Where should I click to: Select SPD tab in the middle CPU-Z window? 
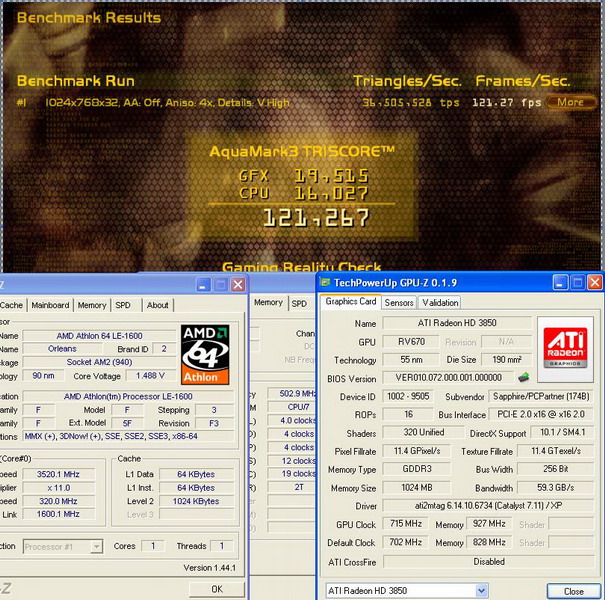(299, 304)
